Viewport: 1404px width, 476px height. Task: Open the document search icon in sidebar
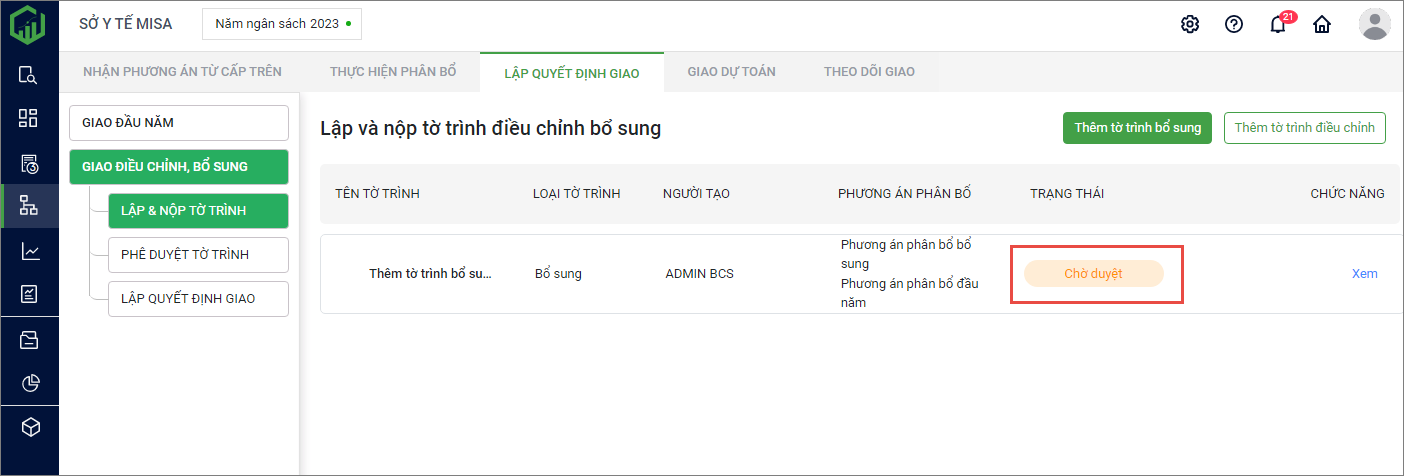[x=29, y=74]
